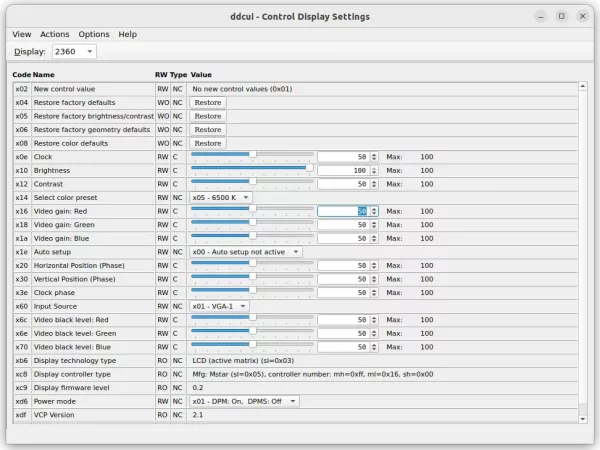Click the Video black level Green slider
Viewport: 600px width, 450px height.
(x=252, y=331)
